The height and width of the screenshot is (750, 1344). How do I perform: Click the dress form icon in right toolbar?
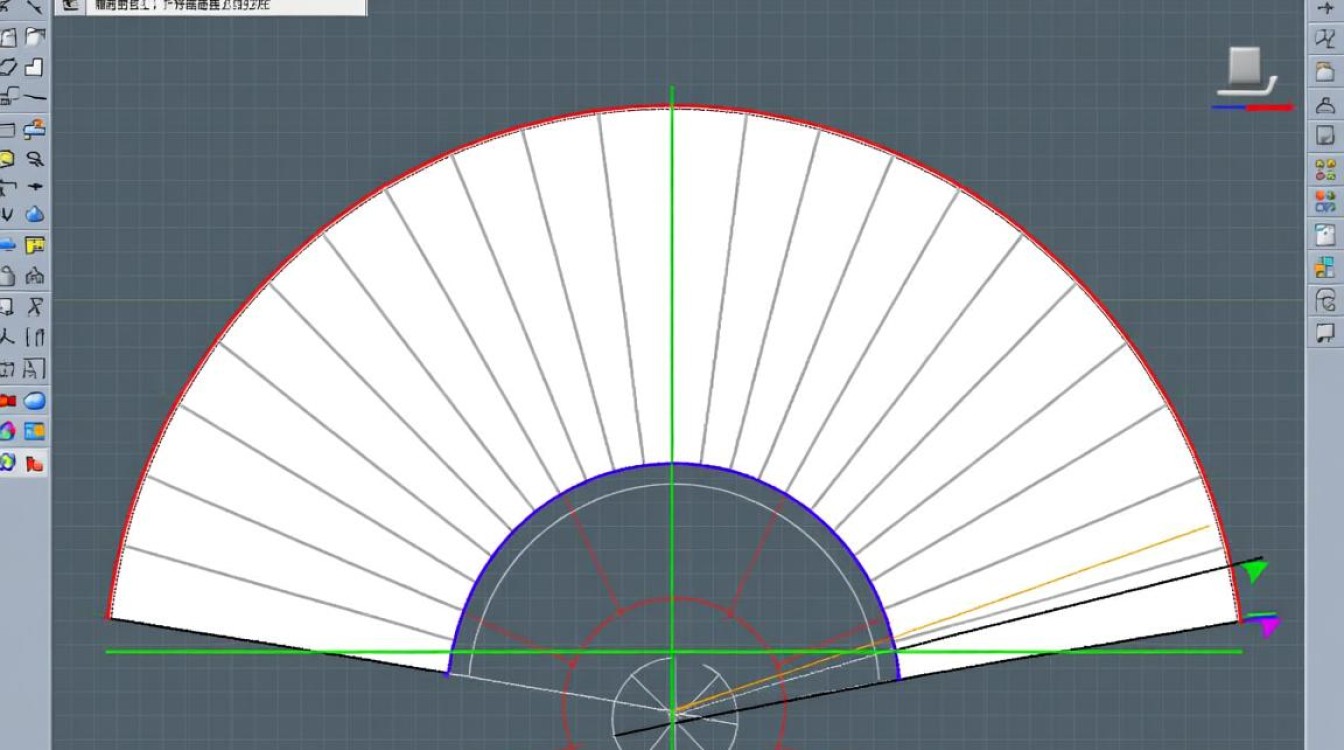tap(1325, 40)
